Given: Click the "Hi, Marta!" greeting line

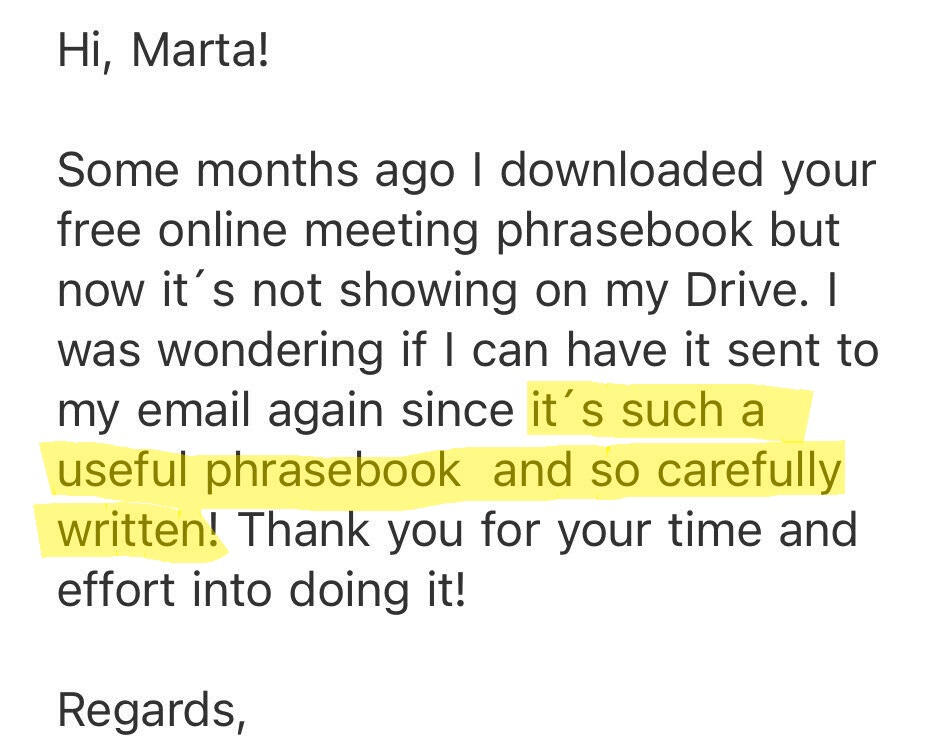Looking at the screenshot, I should coord(164,51).
